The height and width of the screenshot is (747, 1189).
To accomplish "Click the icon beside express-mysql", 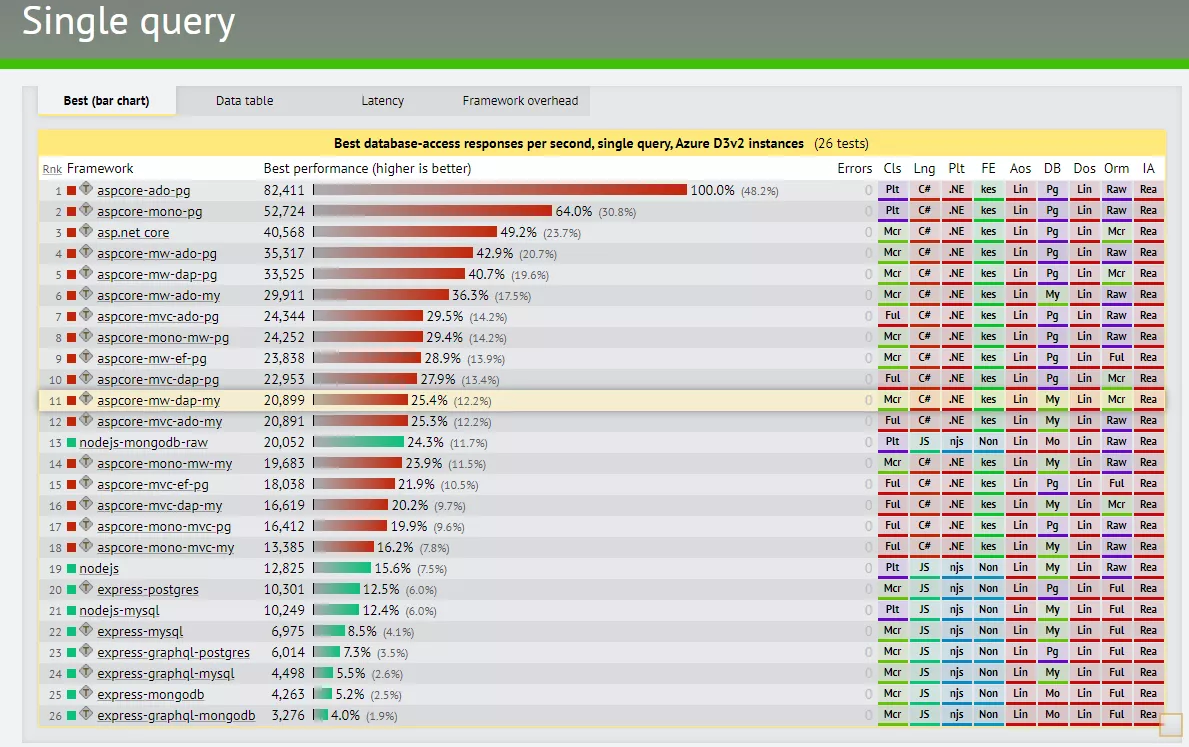I will pos(86,629).
